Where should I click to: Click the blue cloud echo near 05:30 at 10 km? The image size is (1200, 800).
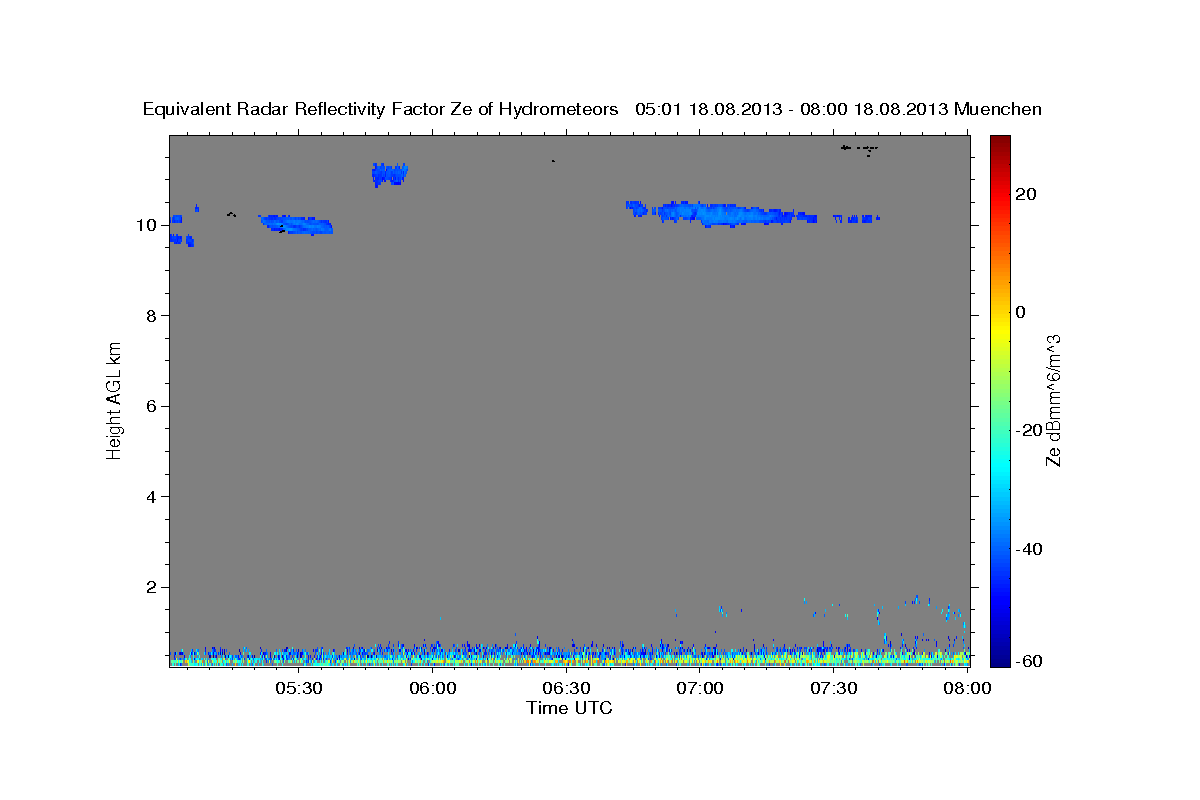(x=296, y=224)
